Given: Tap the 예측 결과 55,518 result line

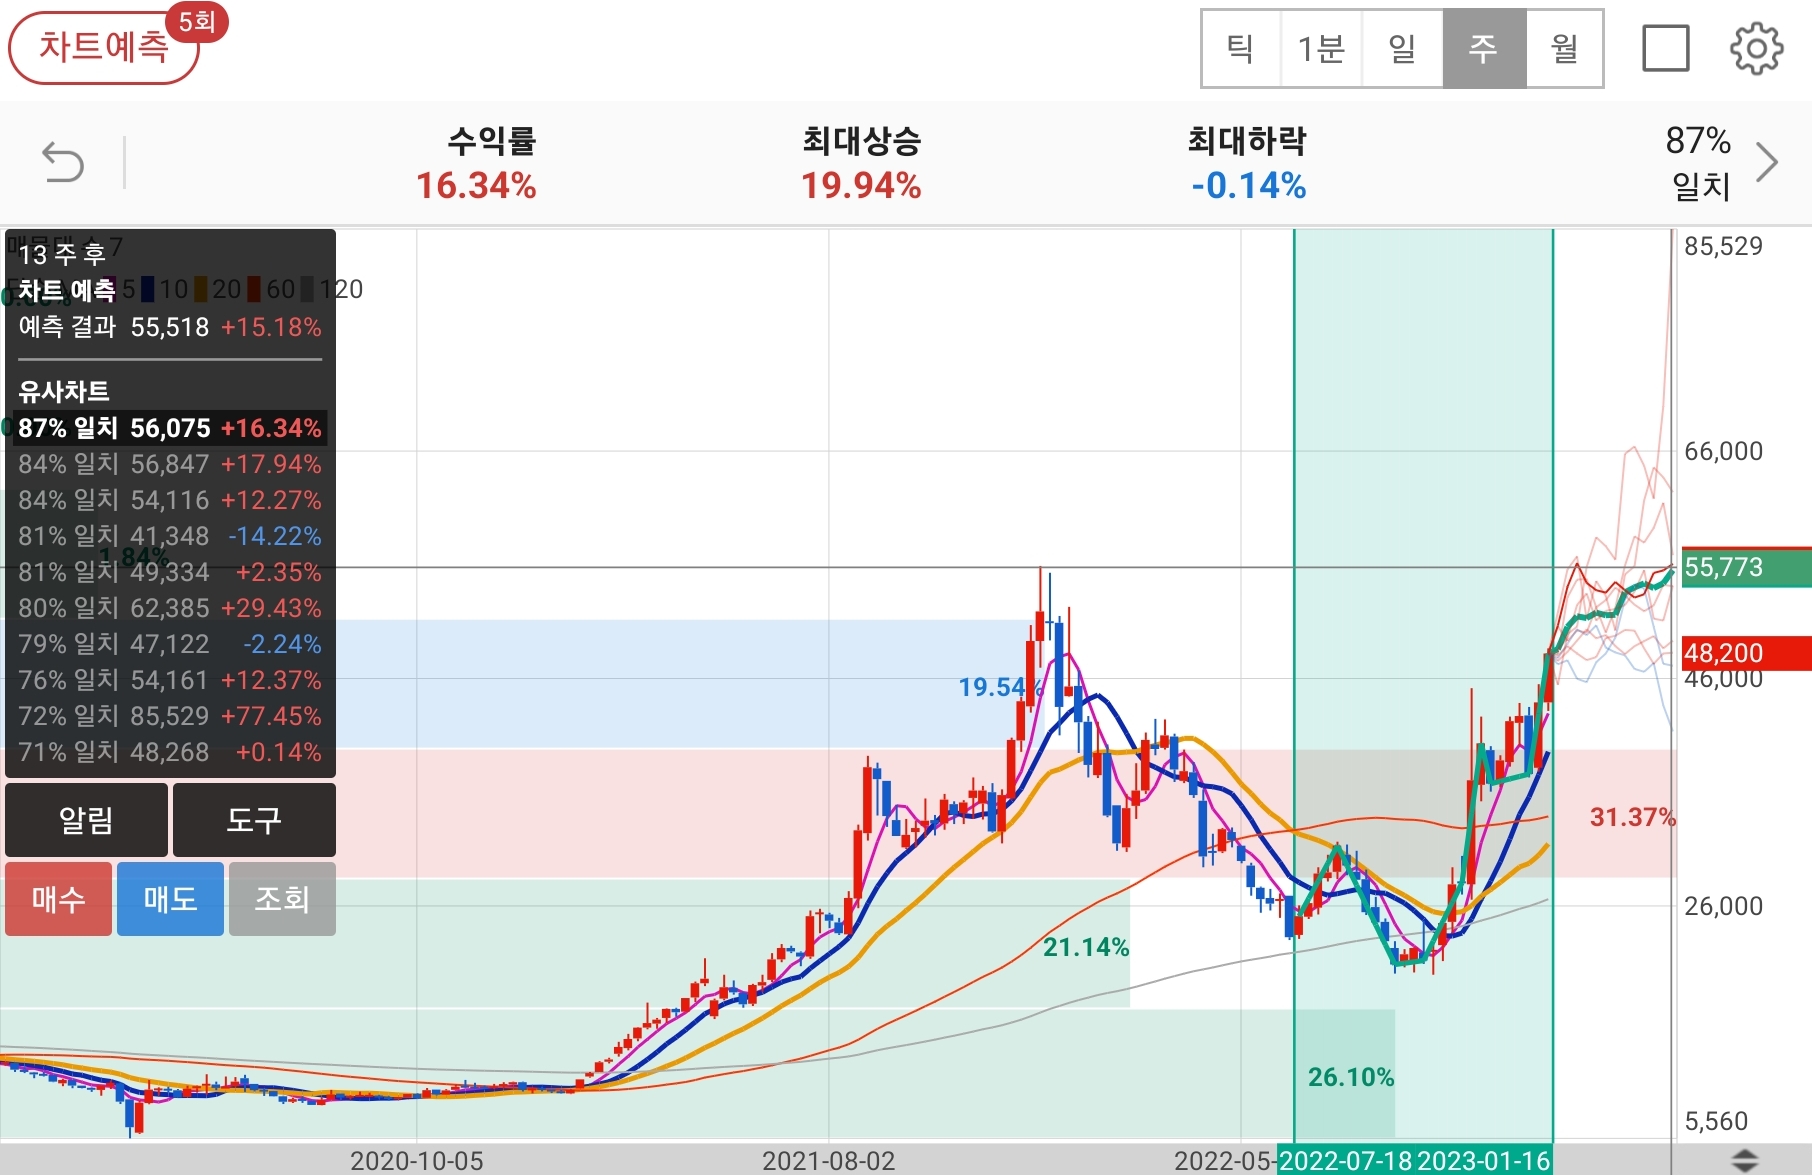Looking at the screenshot, I should [170, 327].
